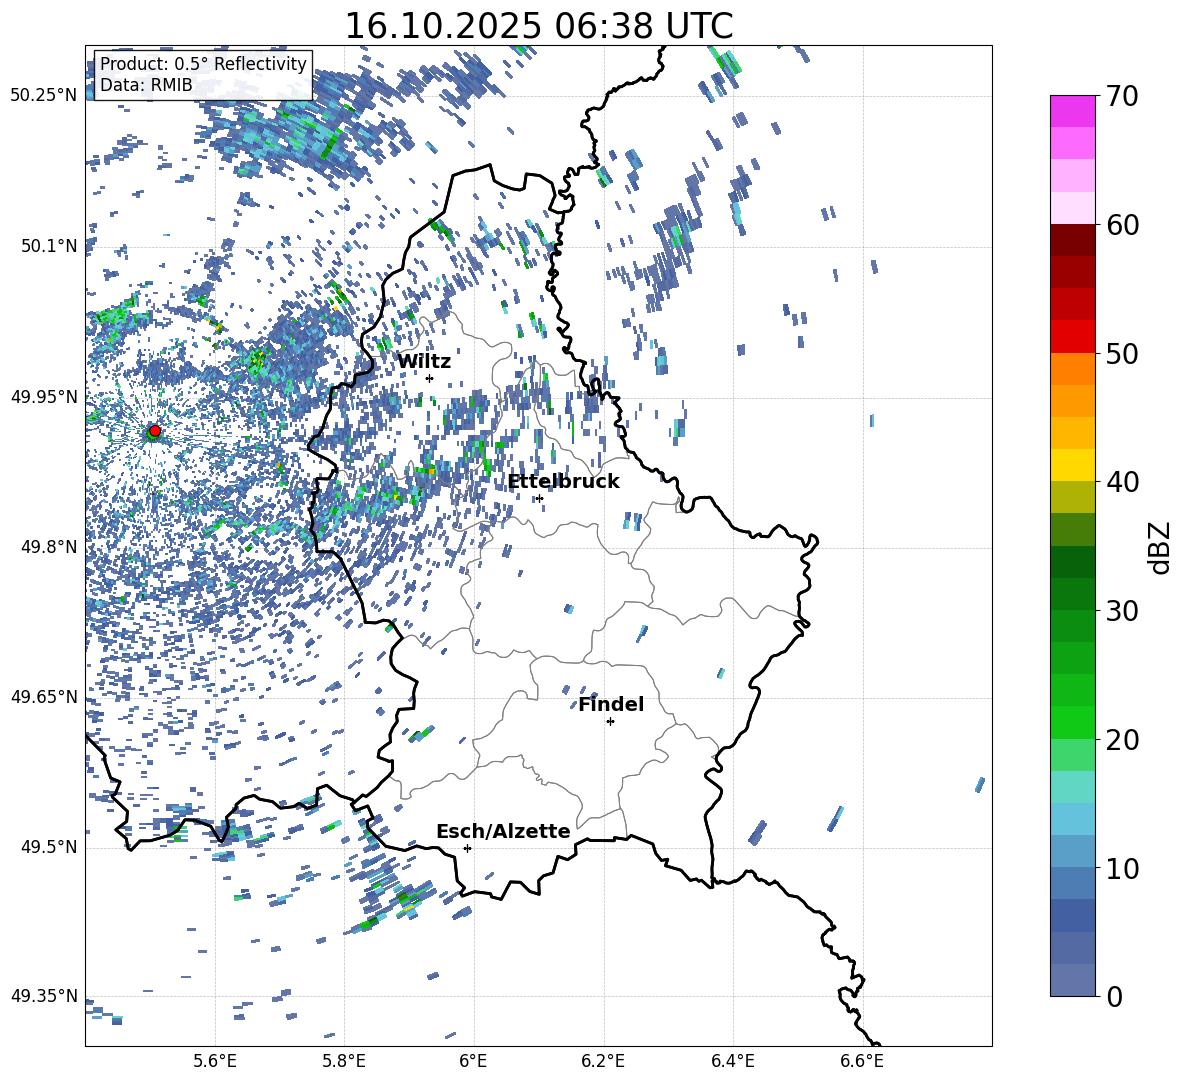Click the red radar site marker
Viewport: 1184px width, 1081px height.
(155, 430)
